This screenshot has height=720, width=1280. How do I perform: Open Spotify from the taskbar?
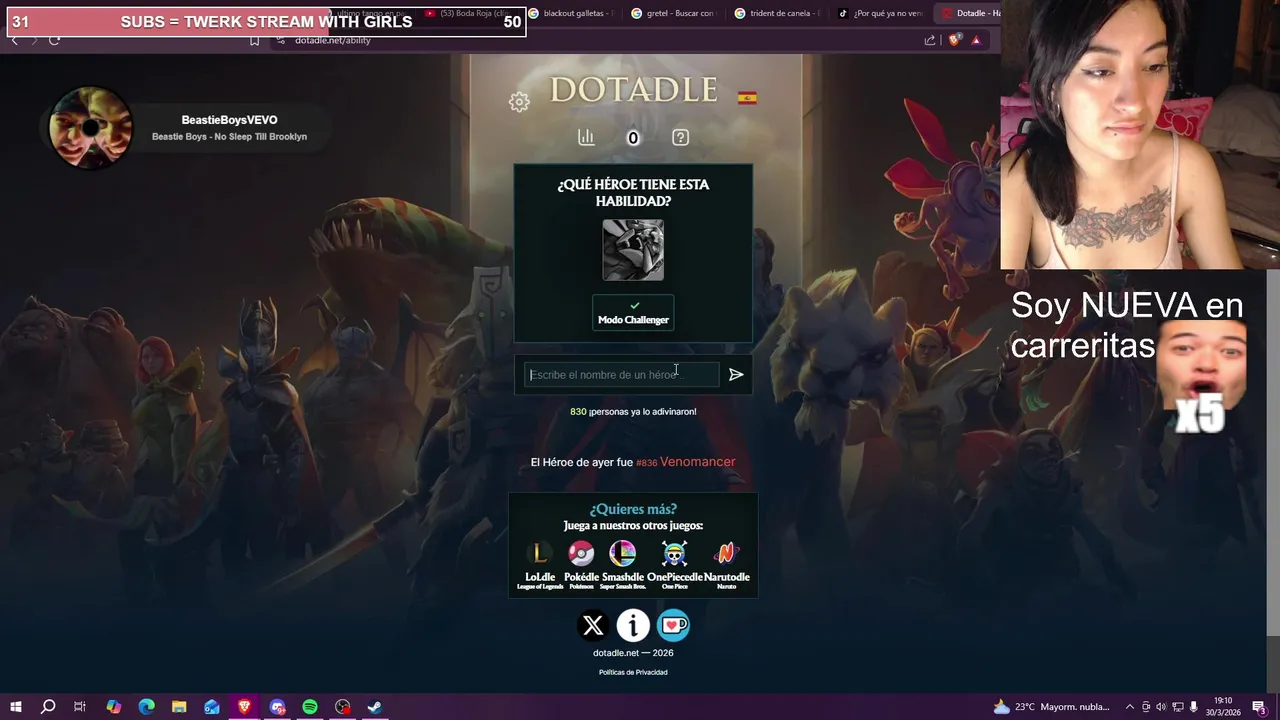[310, 707]
